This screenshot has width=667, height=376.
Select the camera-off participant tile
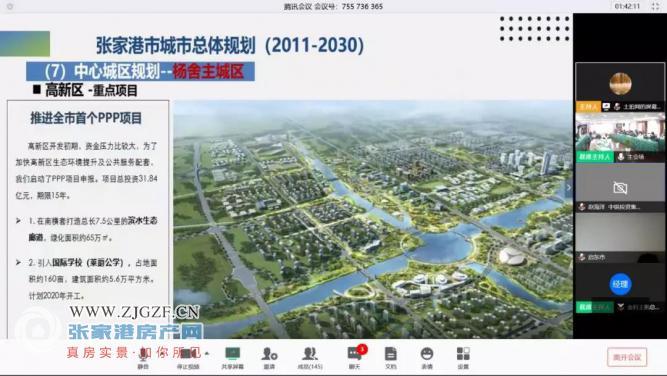pyautogui.click(x=620, y=188)
